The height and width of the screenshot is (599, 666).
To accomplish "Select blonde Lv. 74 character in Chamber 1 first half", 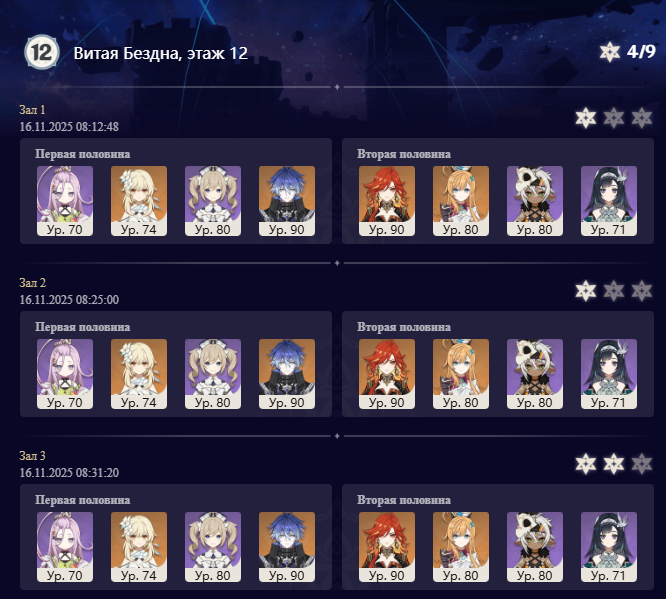I will coord(139,201).
